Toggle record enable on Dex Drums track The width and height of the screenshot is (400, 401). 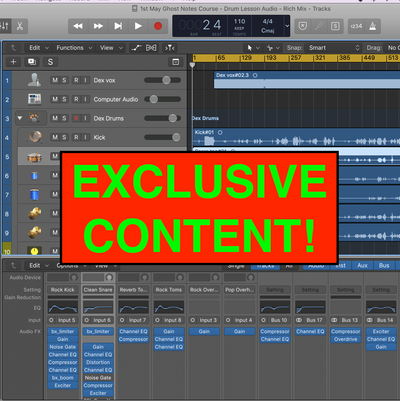pos(76,118)
